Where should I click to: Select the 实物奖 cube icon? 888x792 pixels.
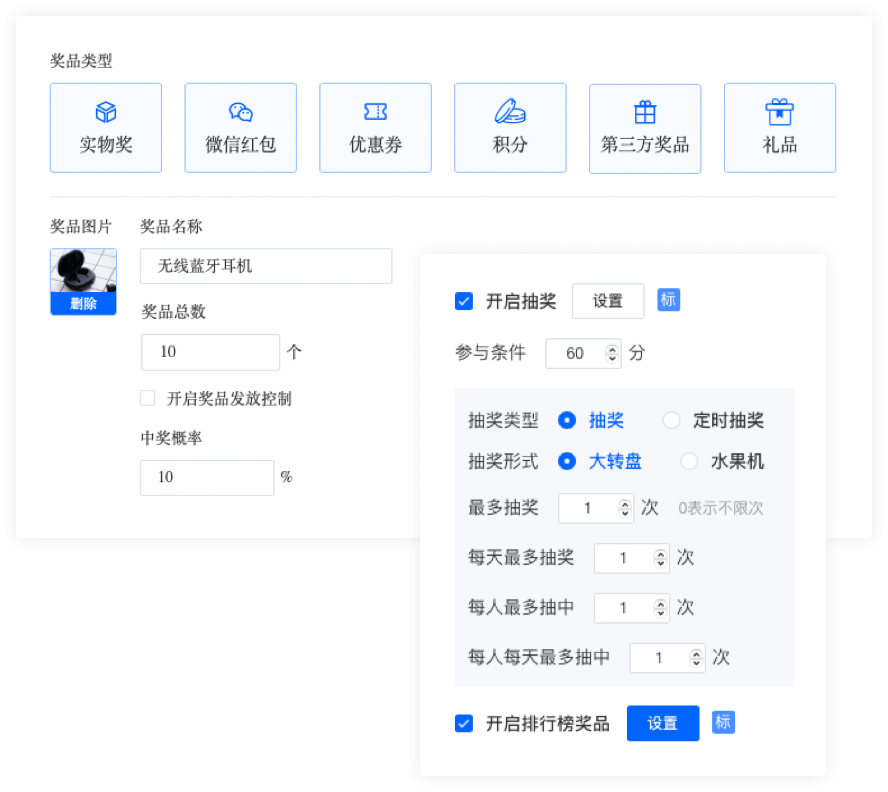coord(106,112)
